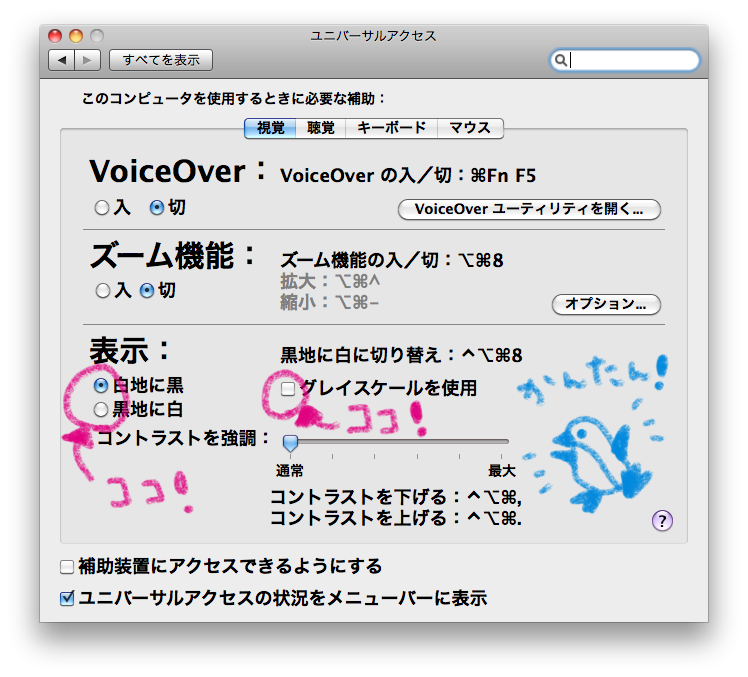Click the 拡大 shortcut text
Viewport: 748px width, 677px height.
330,282
